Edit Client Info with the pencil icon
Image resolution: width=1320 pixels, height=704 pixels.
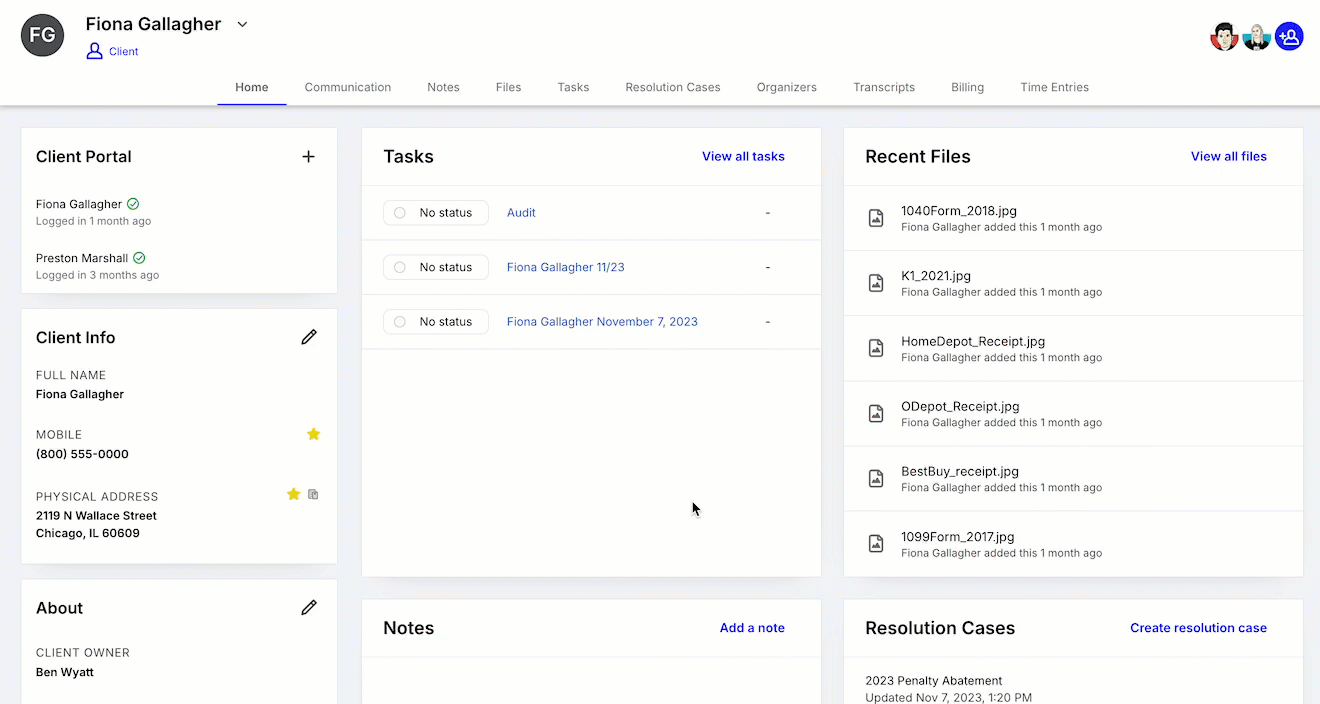click(x=309, y=337)
